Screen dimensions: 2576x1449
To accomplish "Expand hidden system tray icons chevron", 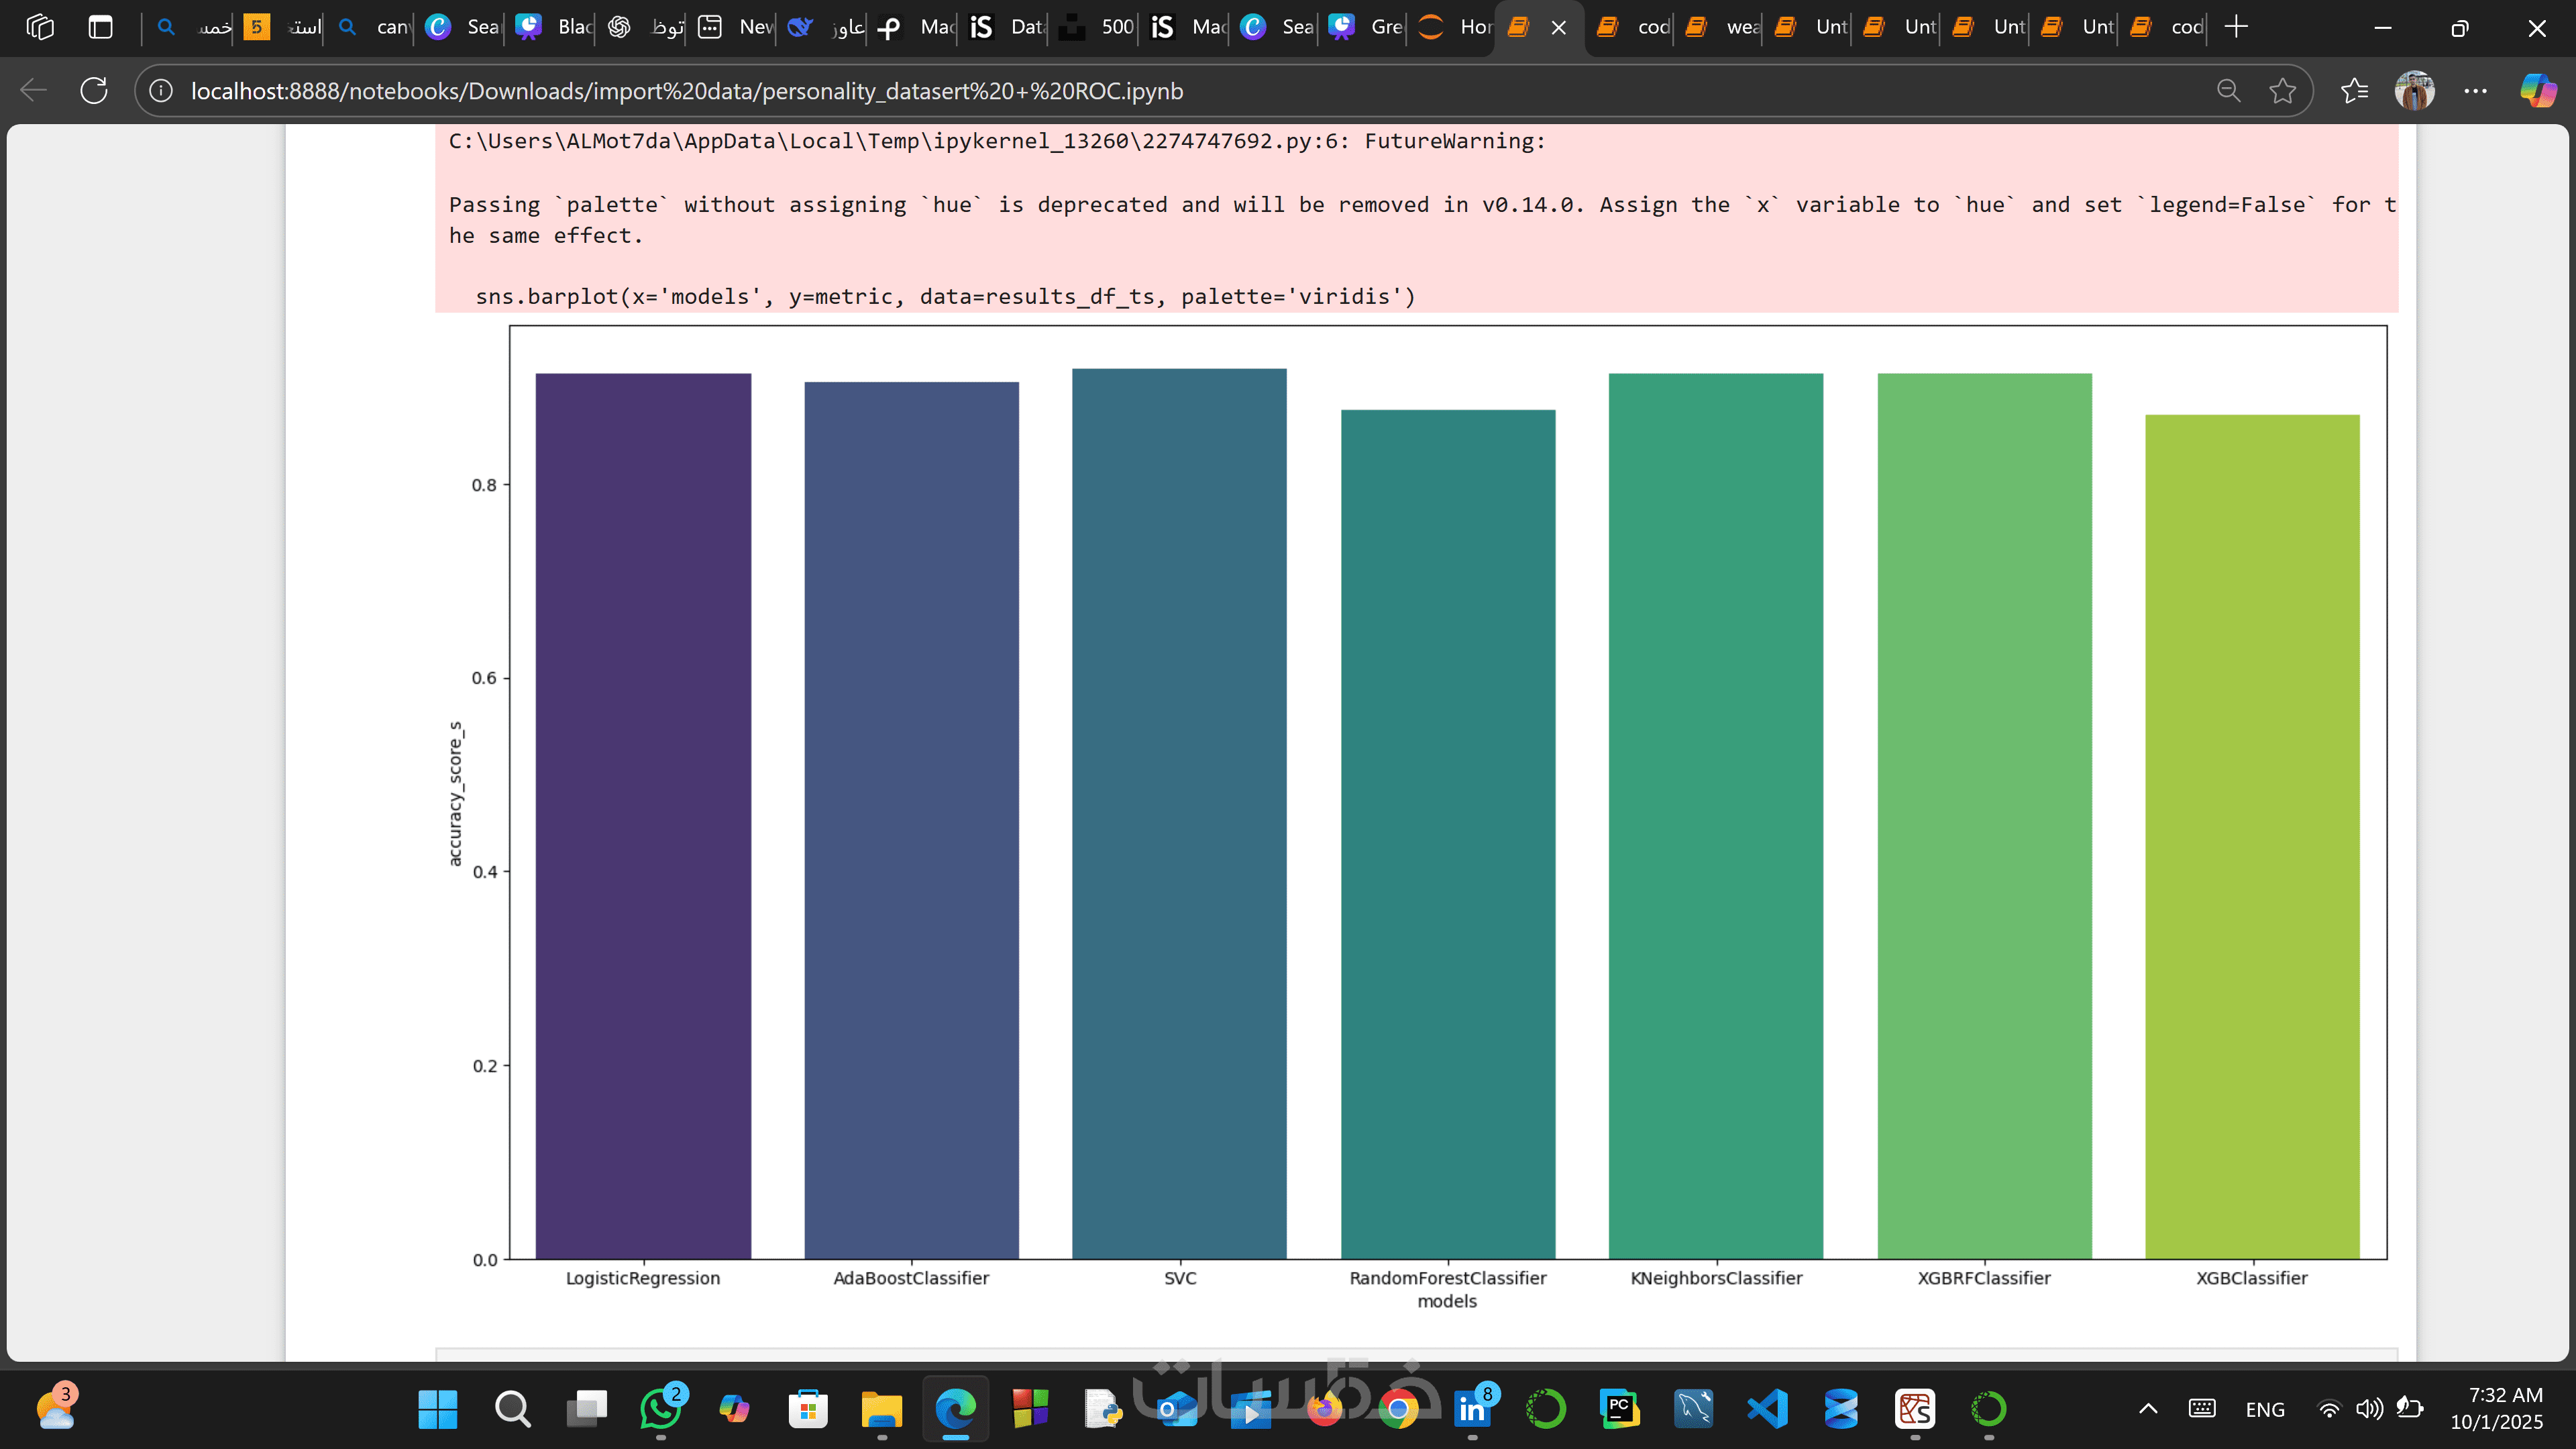I will (2147, 1409).
